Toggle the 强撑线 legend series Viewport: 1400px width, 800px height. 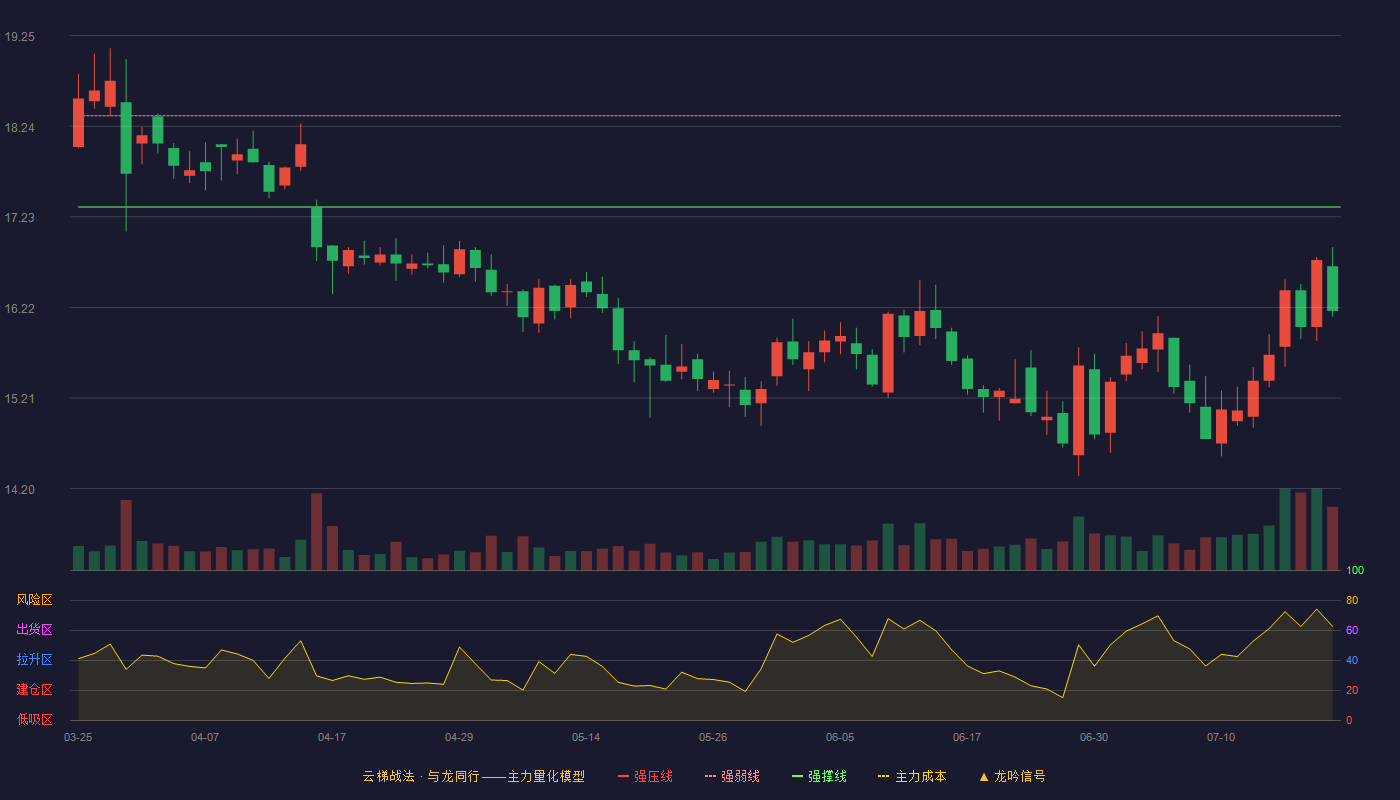(x=819, y=776)
